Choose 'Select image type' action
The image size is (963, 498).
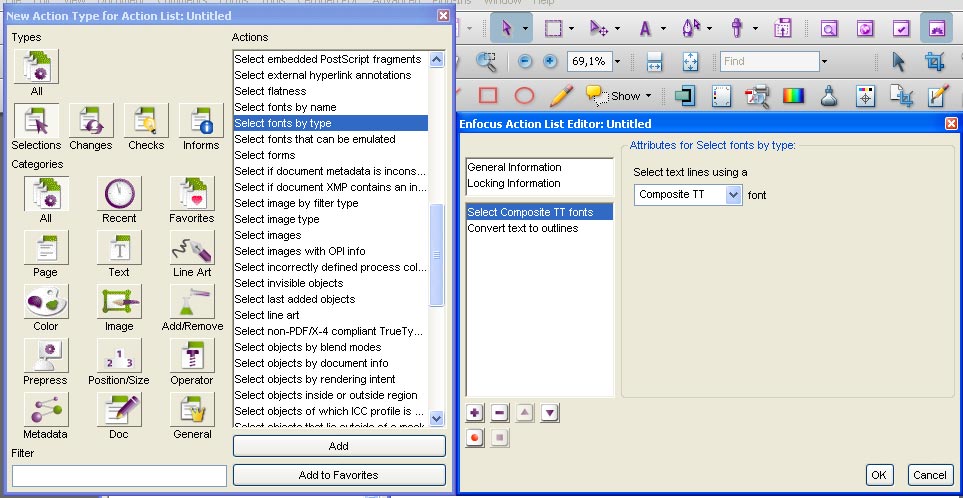331,219
